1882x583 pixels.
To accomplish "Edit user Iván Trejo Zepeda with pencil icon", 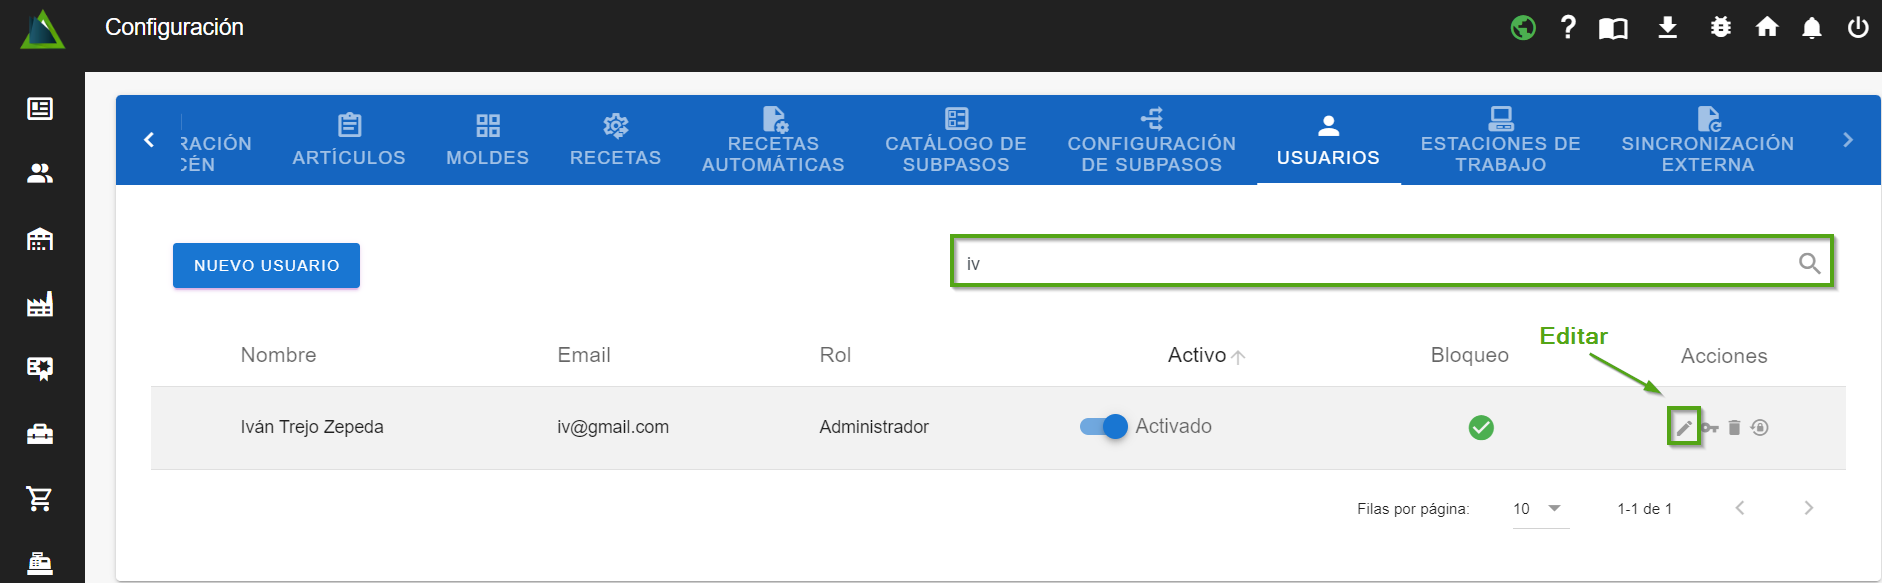I will [1684, 428].
